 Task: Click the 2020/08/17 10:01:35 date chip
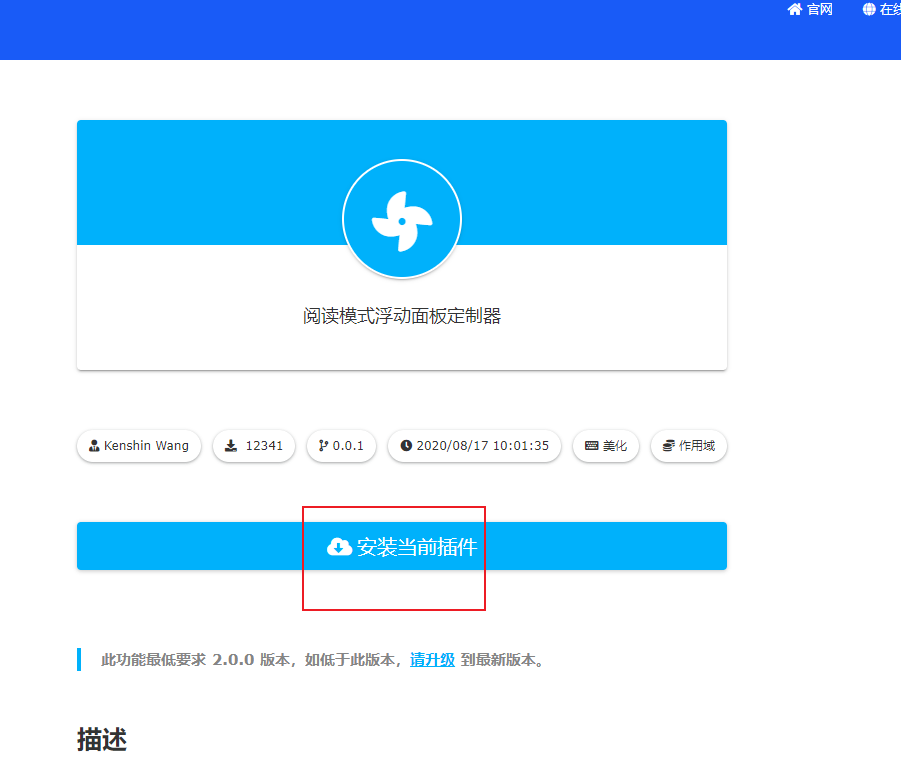(x=474, y=445)
